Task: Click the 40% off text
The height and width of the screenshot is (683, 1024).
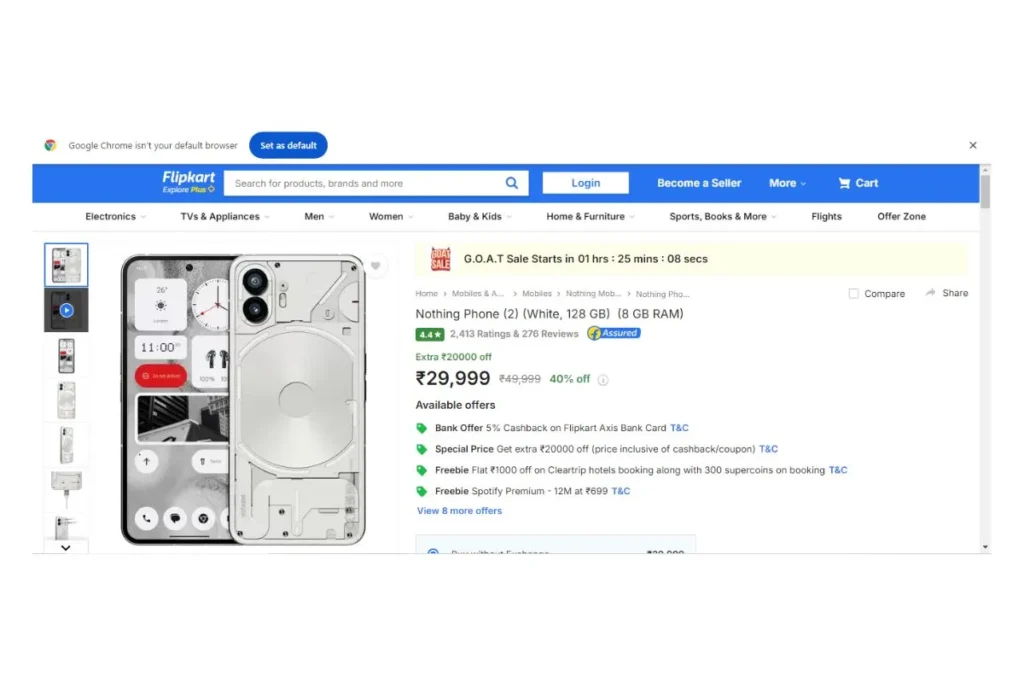Action: point(569,379)
